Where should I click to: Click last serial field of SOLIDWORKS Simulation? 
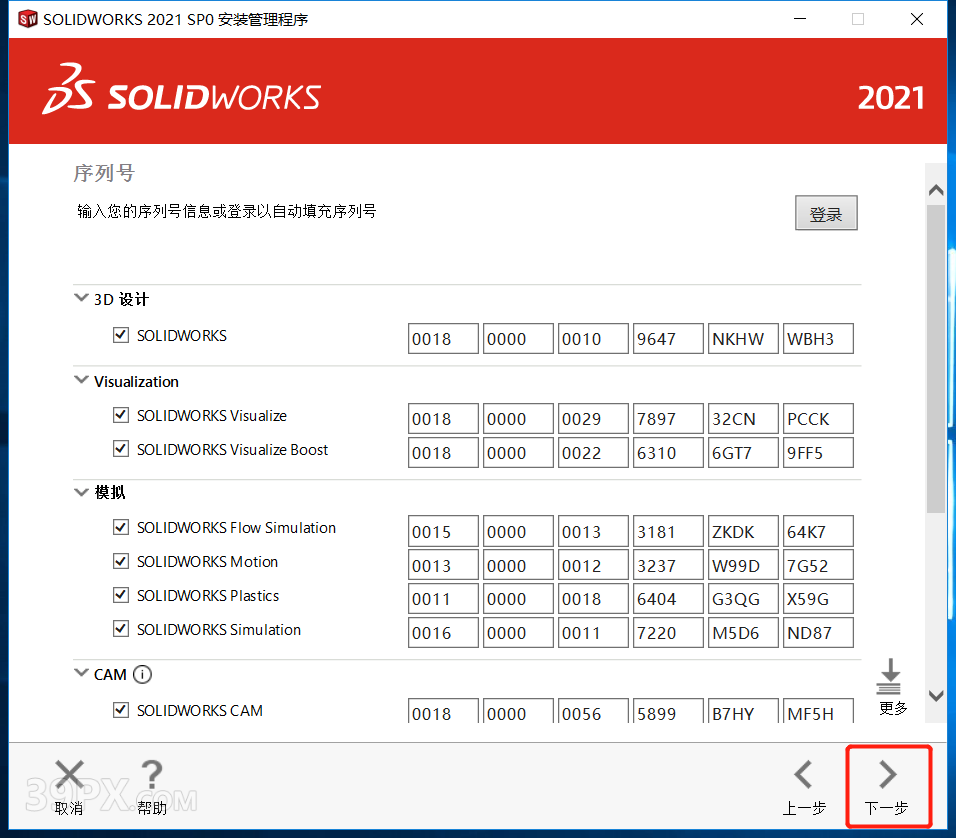pyautogui.click(x=818, y=633)
